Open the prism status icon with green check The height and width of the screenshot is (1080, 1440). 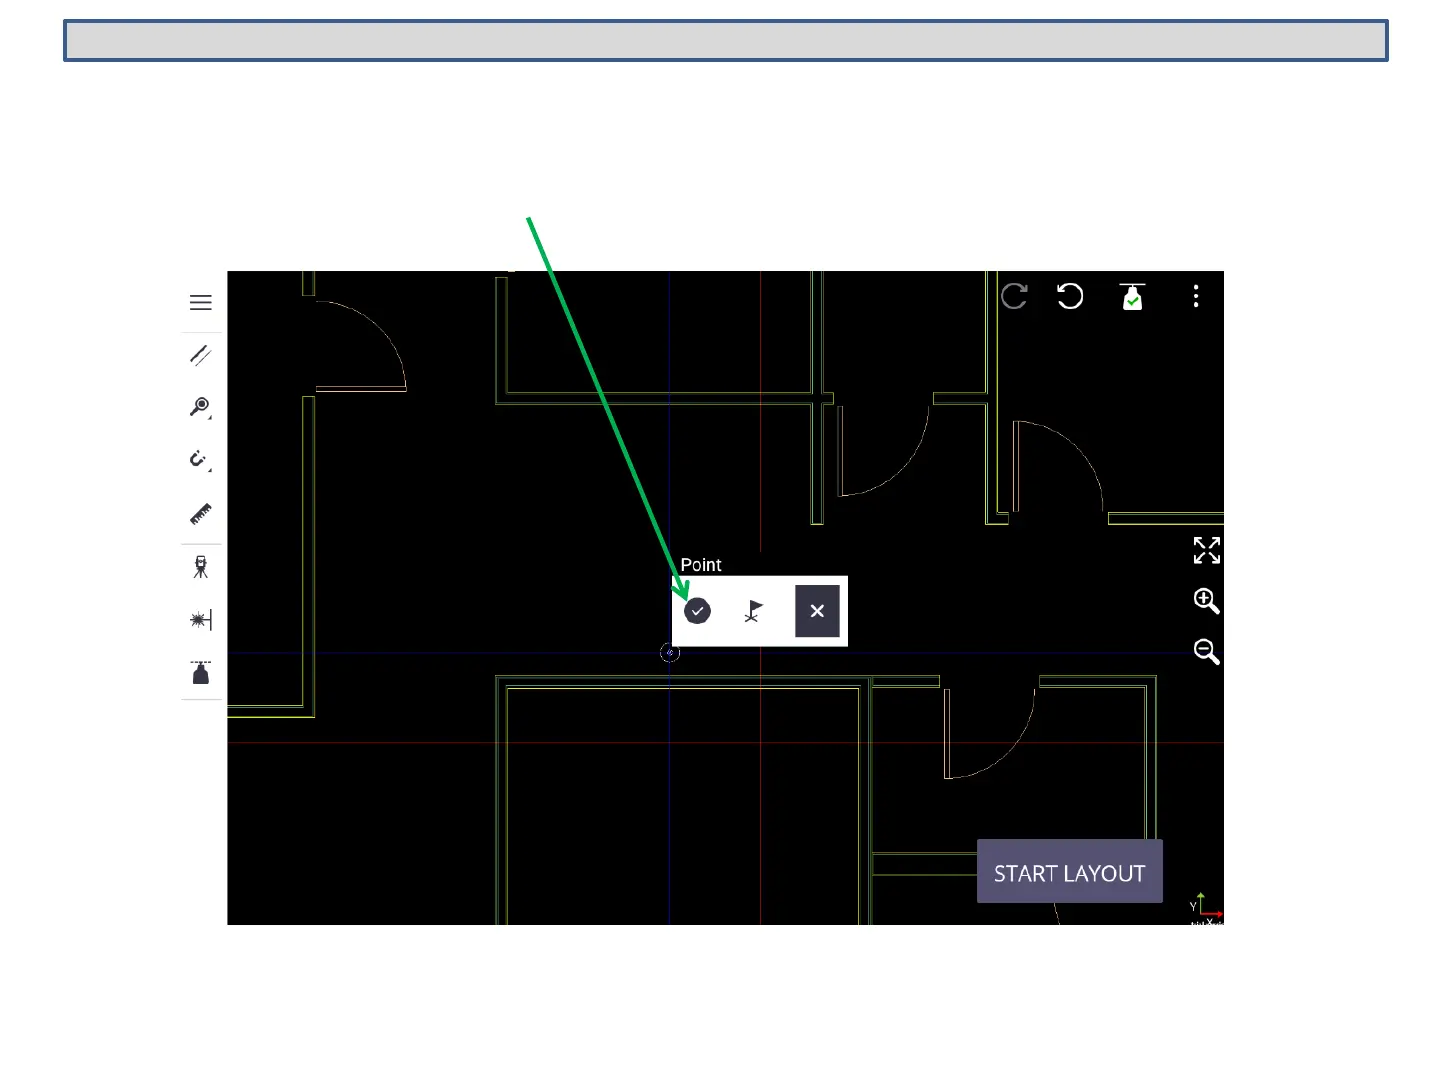point(1132,297)
